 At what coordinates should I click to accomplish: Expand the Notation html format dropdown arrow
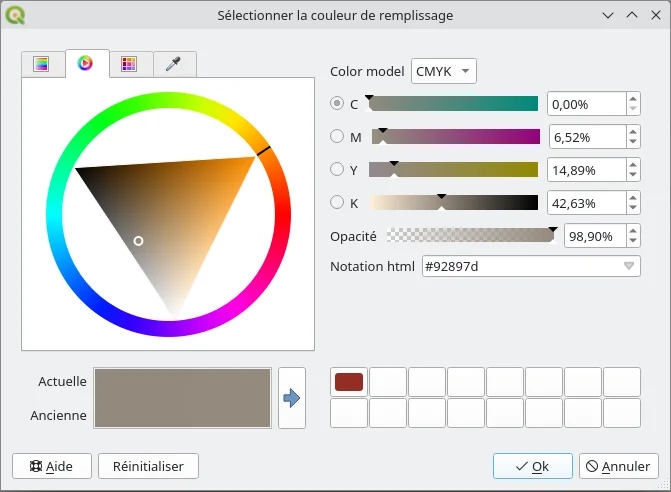[x=629, y=266]
